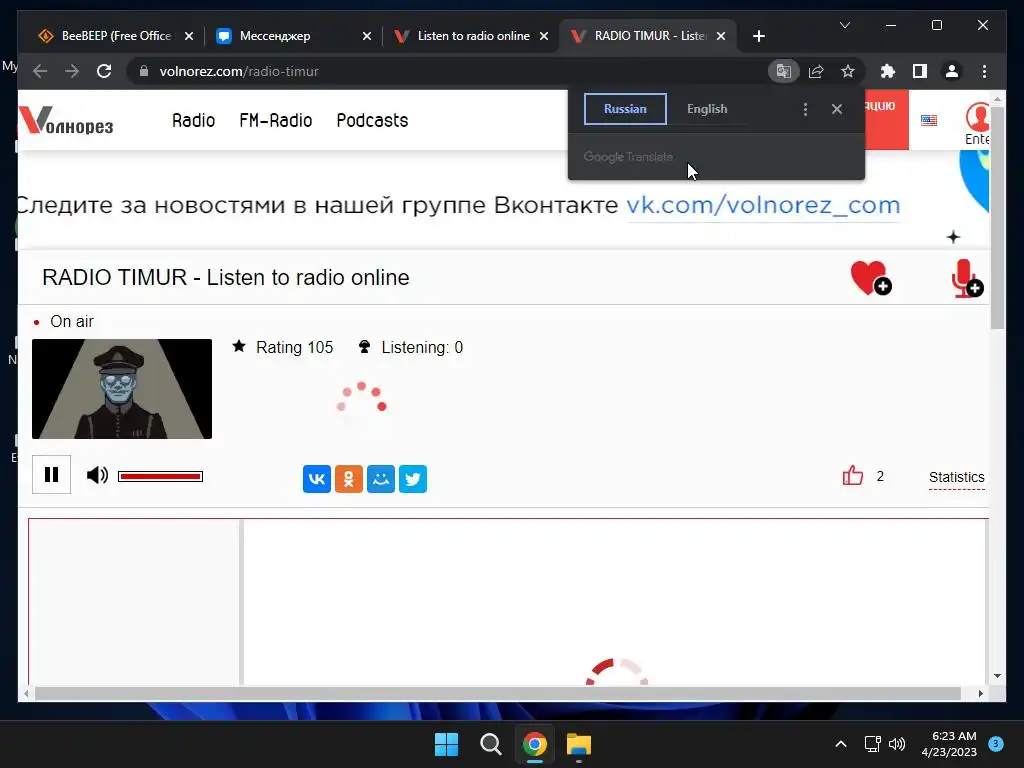Click the Rating 105 star
1024x768 pixels.
239,346
